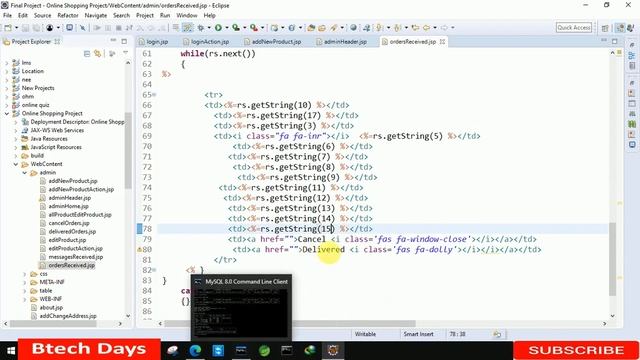Select cancelOrders.jsp in Project Explorer
Viewport: 640px width, 360px height.
(69, 223)
